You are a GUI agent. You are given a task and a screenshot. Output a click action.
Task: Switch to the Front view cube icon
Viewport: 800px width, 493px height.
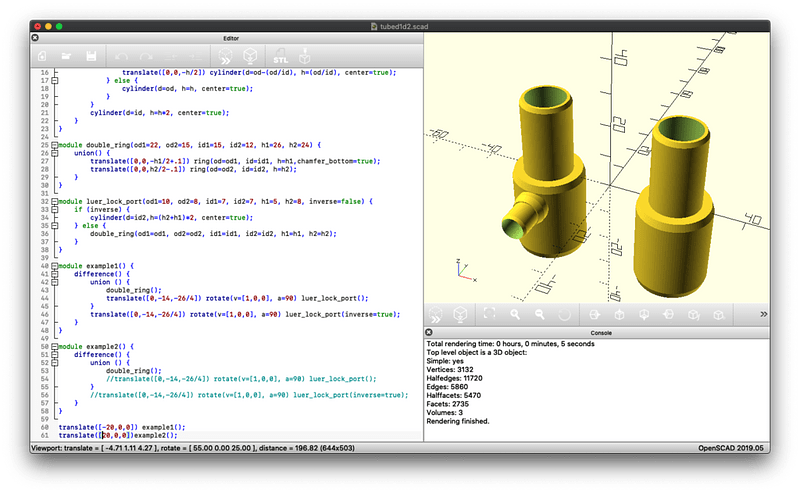(x=693, y=314)
